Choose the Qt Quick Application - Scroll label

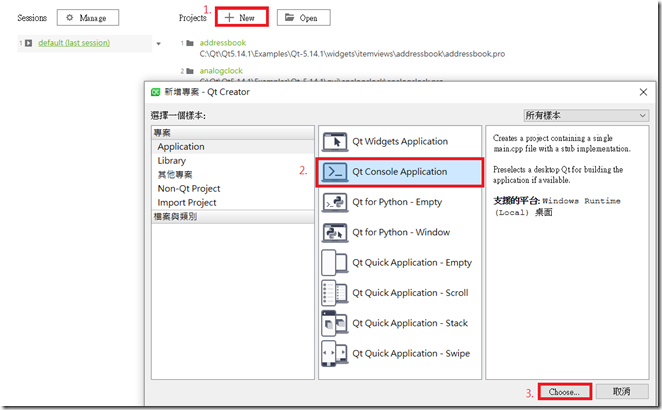(x=410, y=293)
